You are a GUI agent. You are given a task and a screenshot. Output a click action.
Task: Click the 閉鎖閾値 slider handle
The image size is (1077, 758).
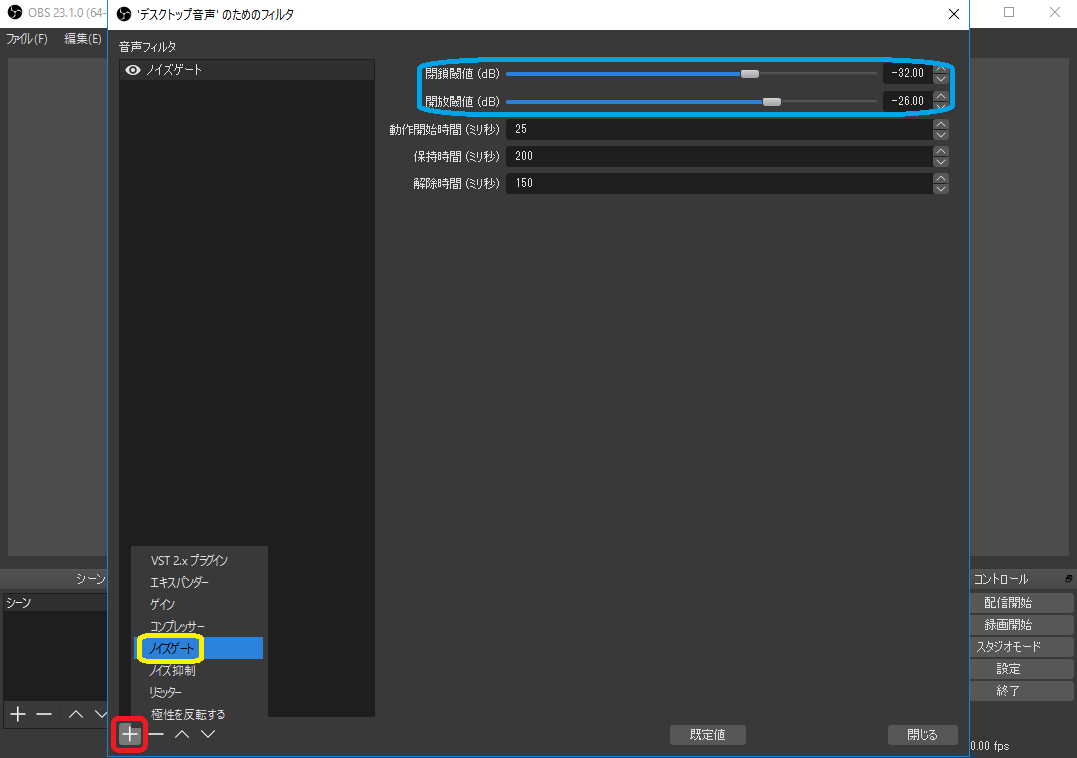(x=749, y=74)
